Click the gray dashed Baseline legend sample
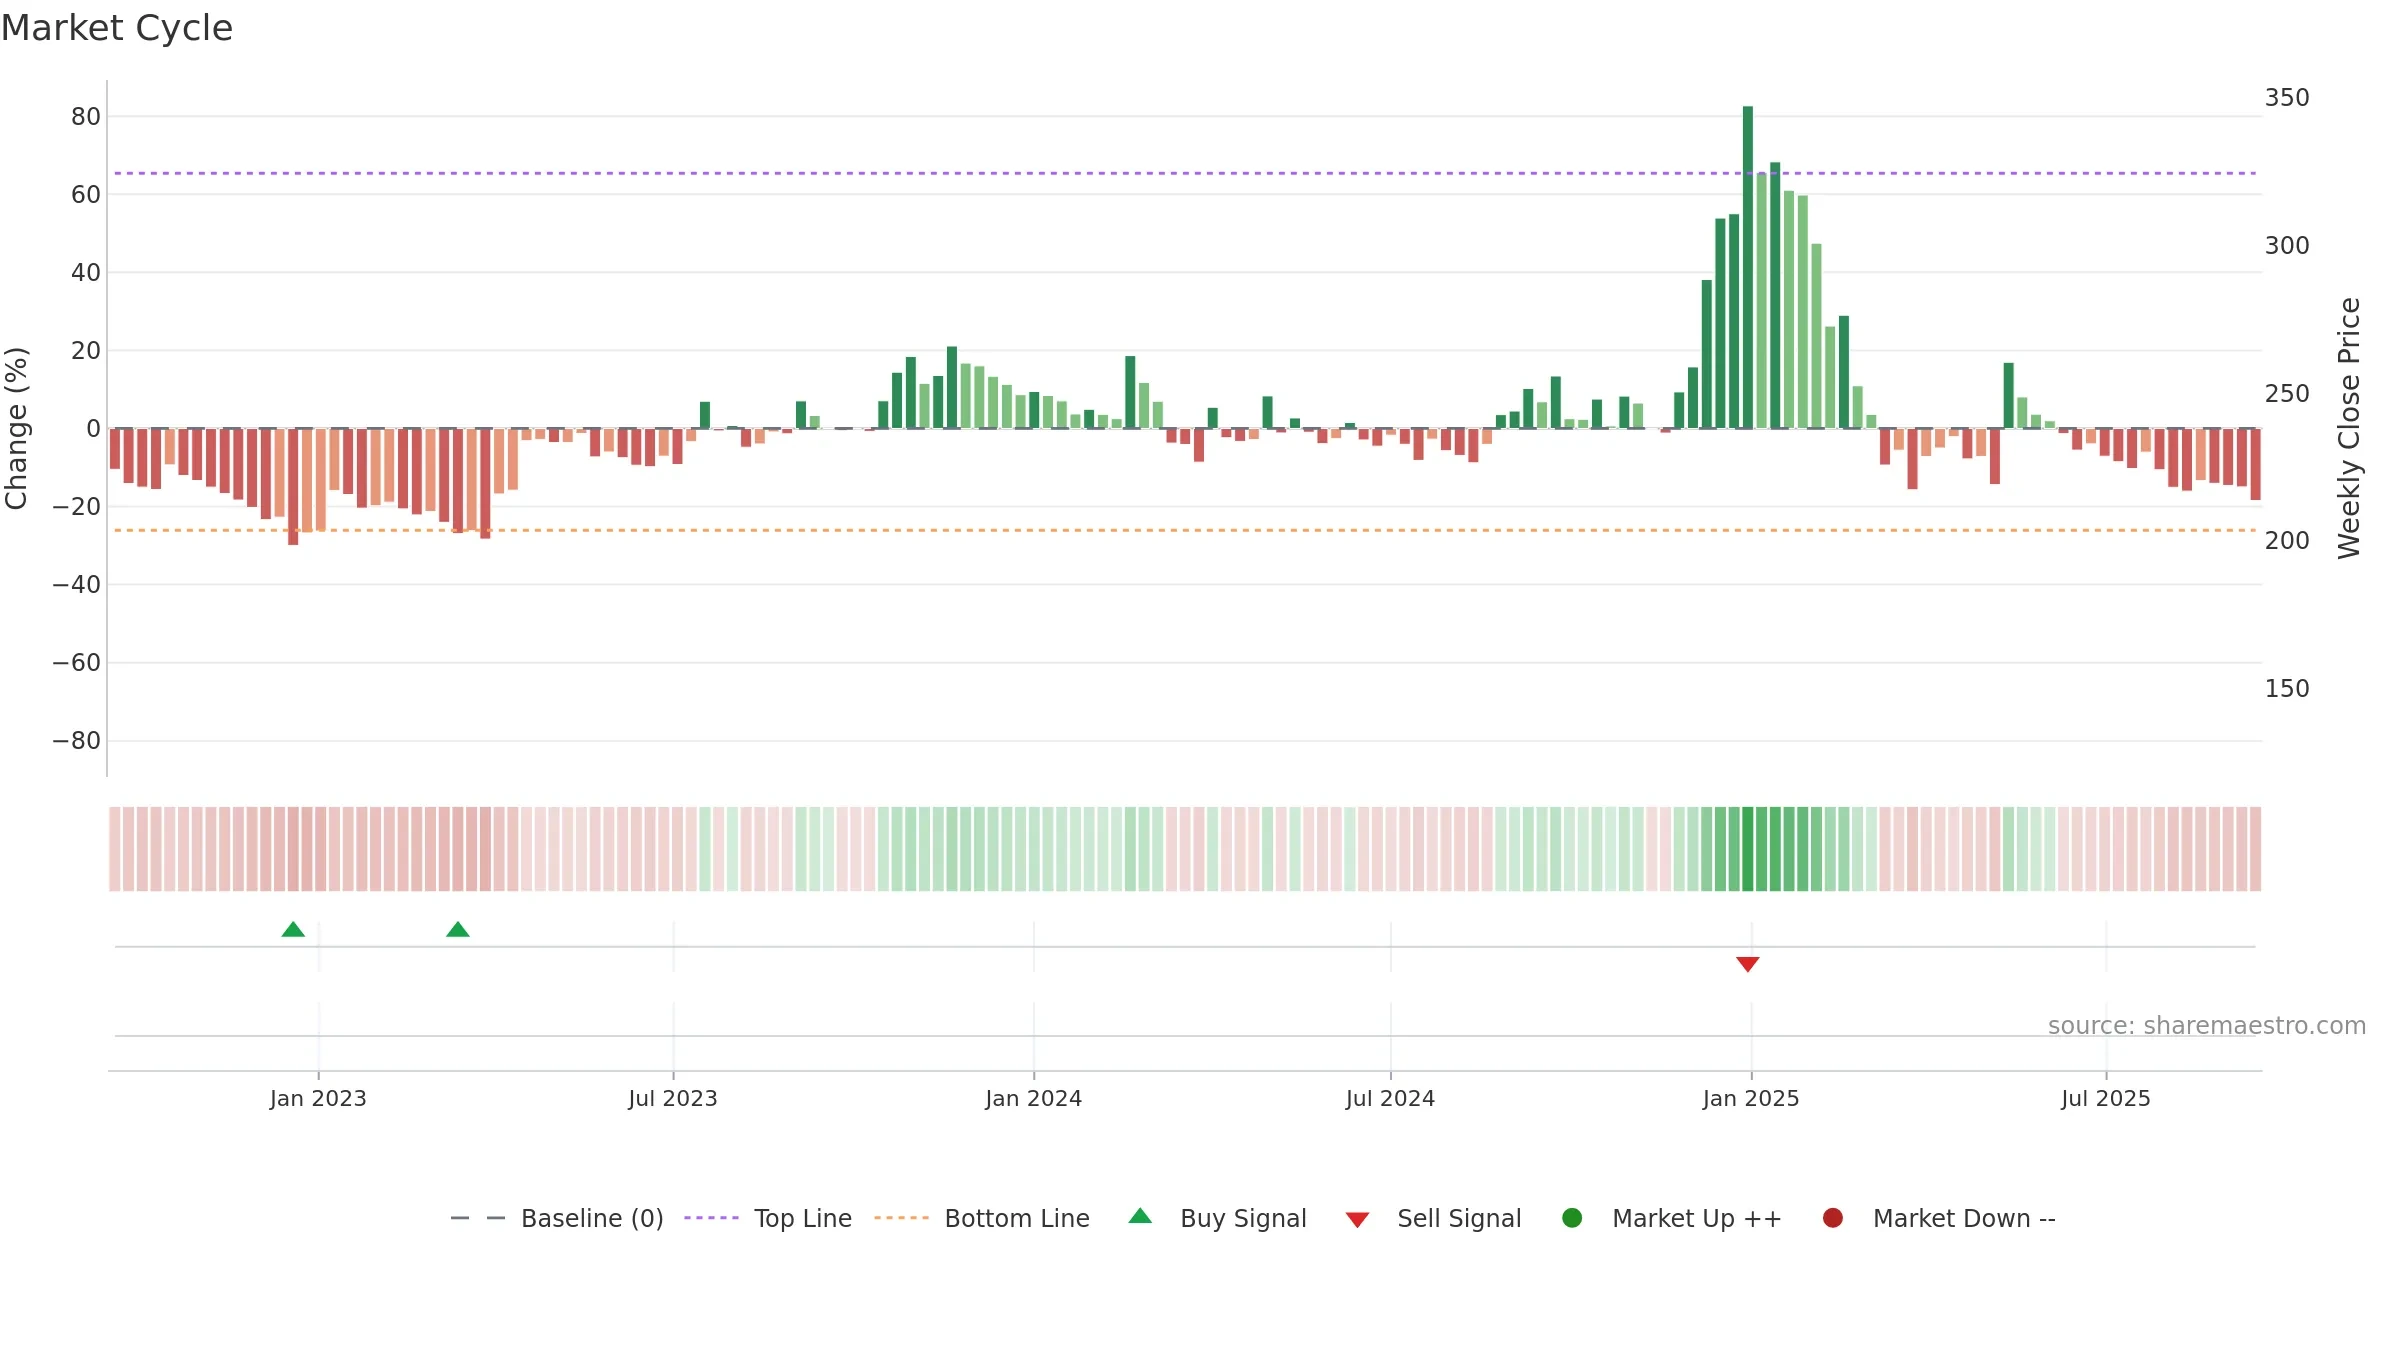2400x1350 pixels. point(478,1218)
